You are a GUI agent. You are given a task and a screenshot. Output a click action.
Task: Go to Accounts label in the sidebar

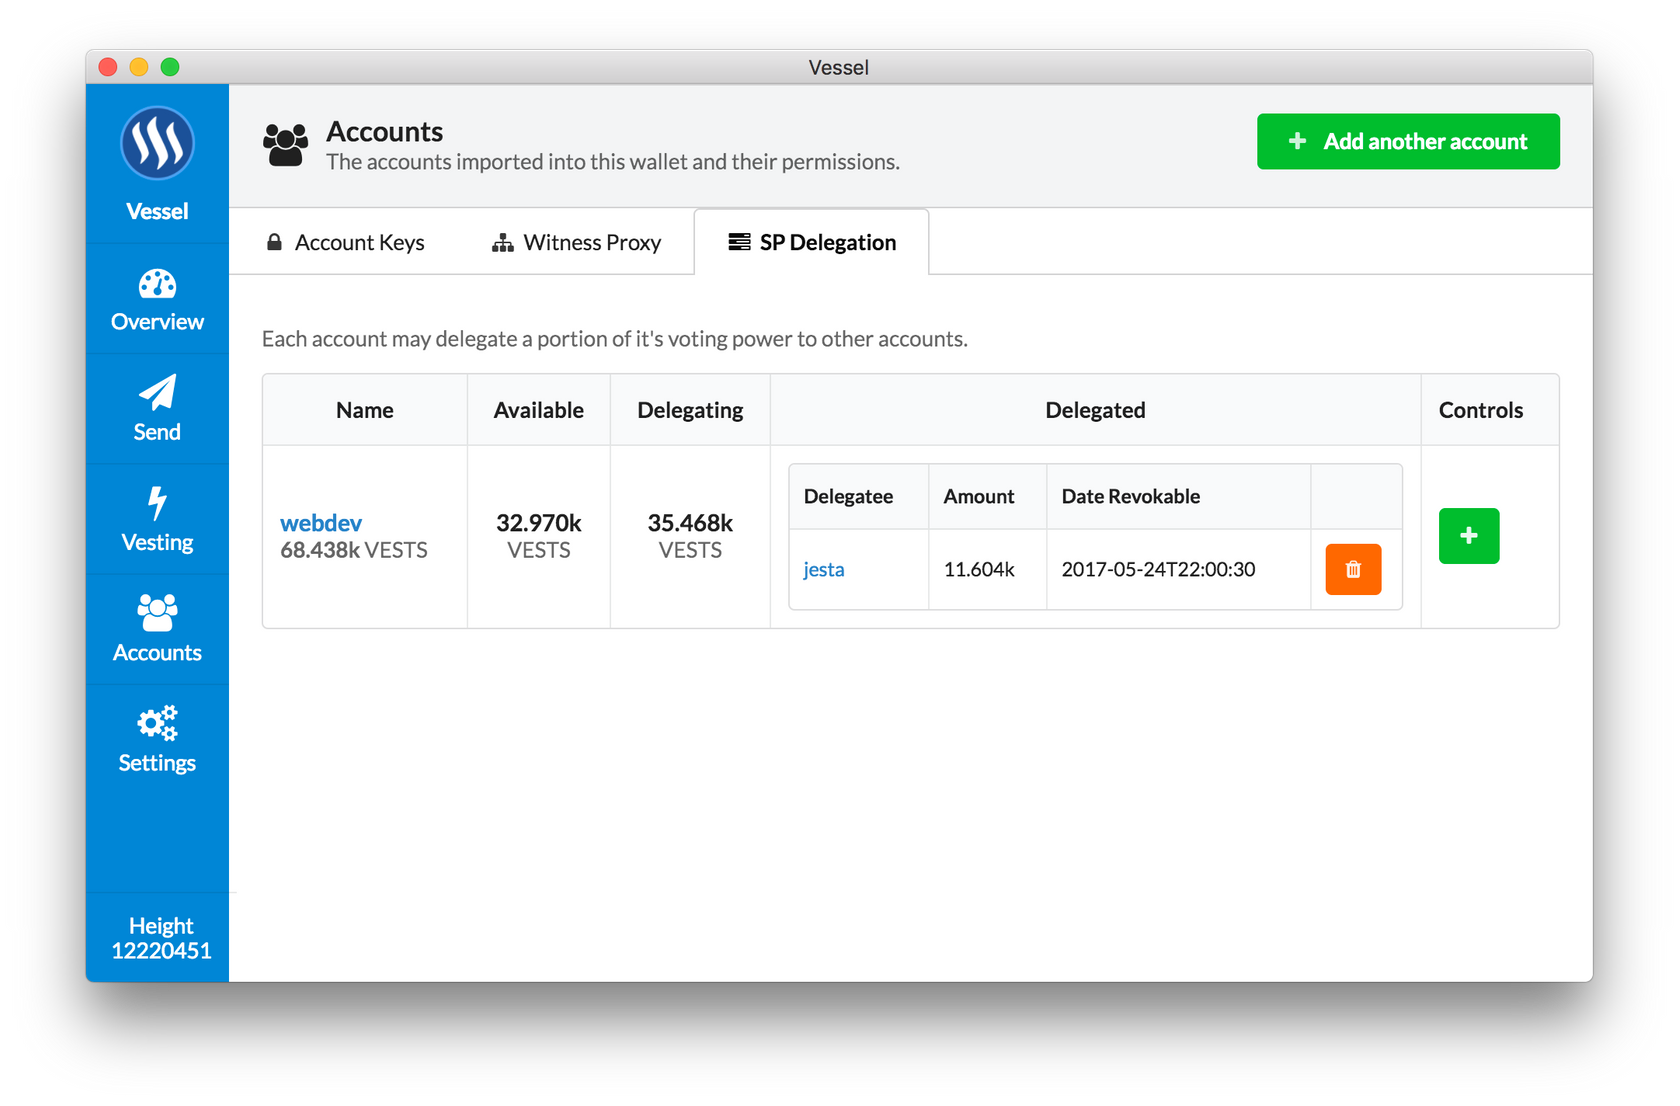pos(157,652)
